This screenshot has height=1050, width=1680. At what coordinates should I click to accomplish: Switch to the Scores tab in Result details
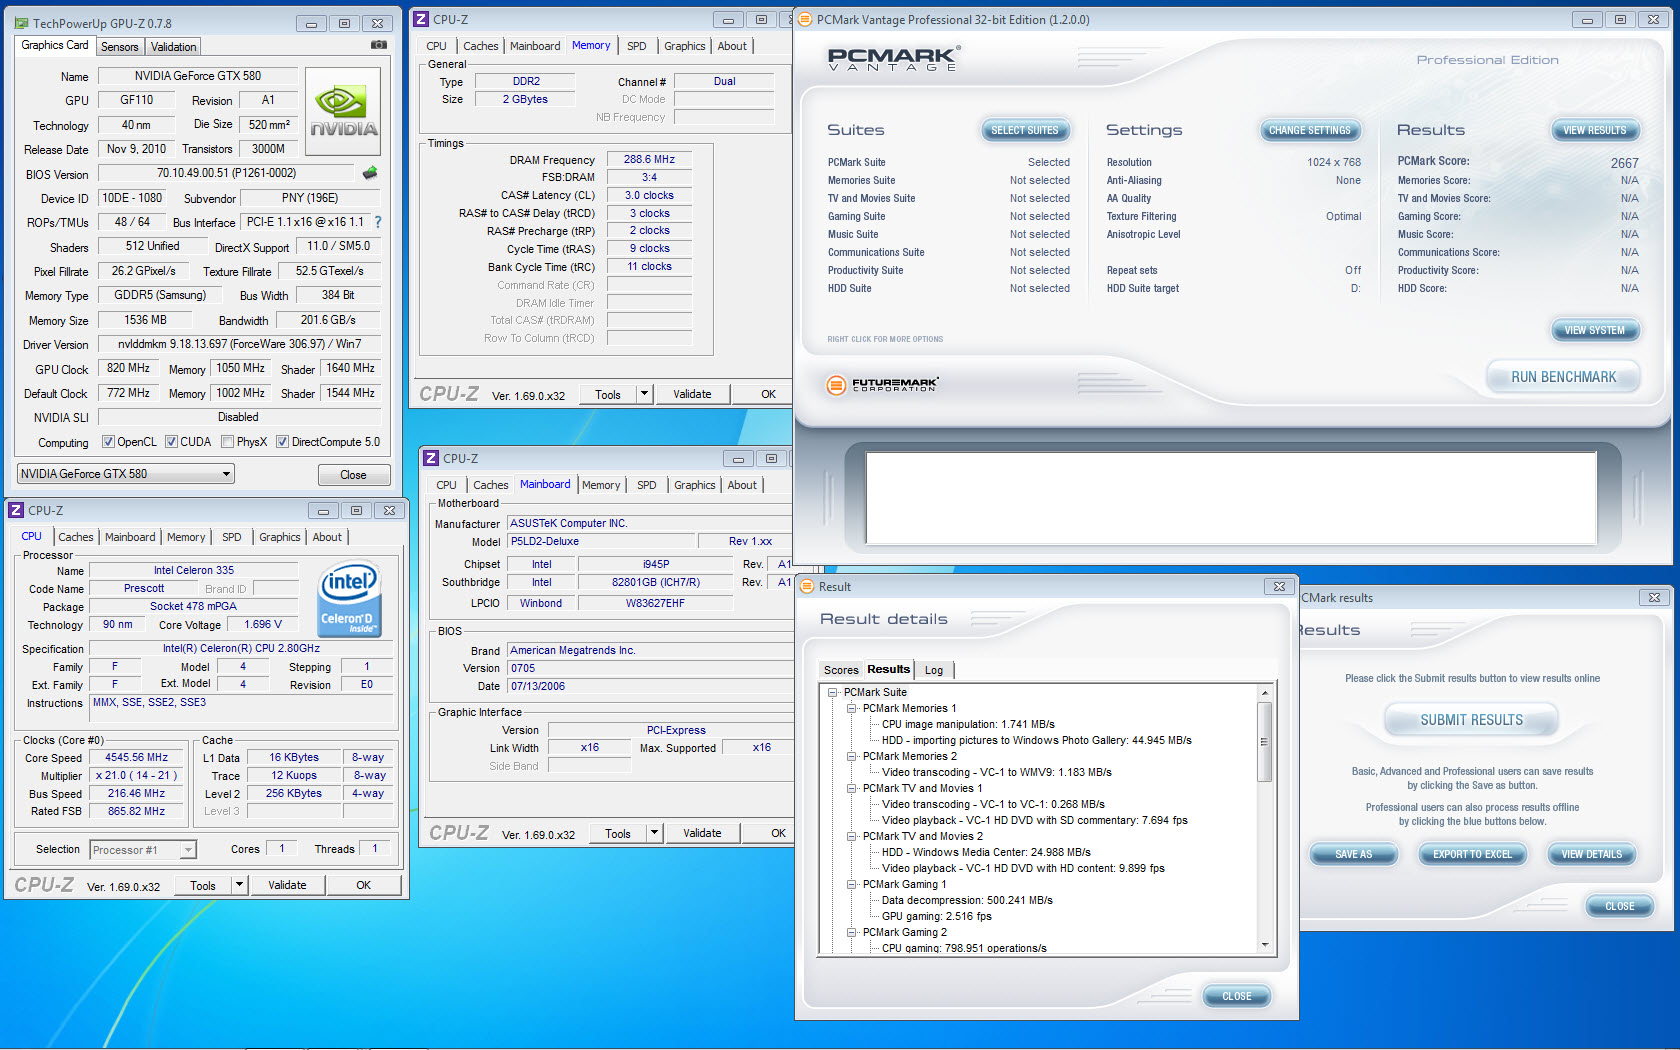point(841,670)
